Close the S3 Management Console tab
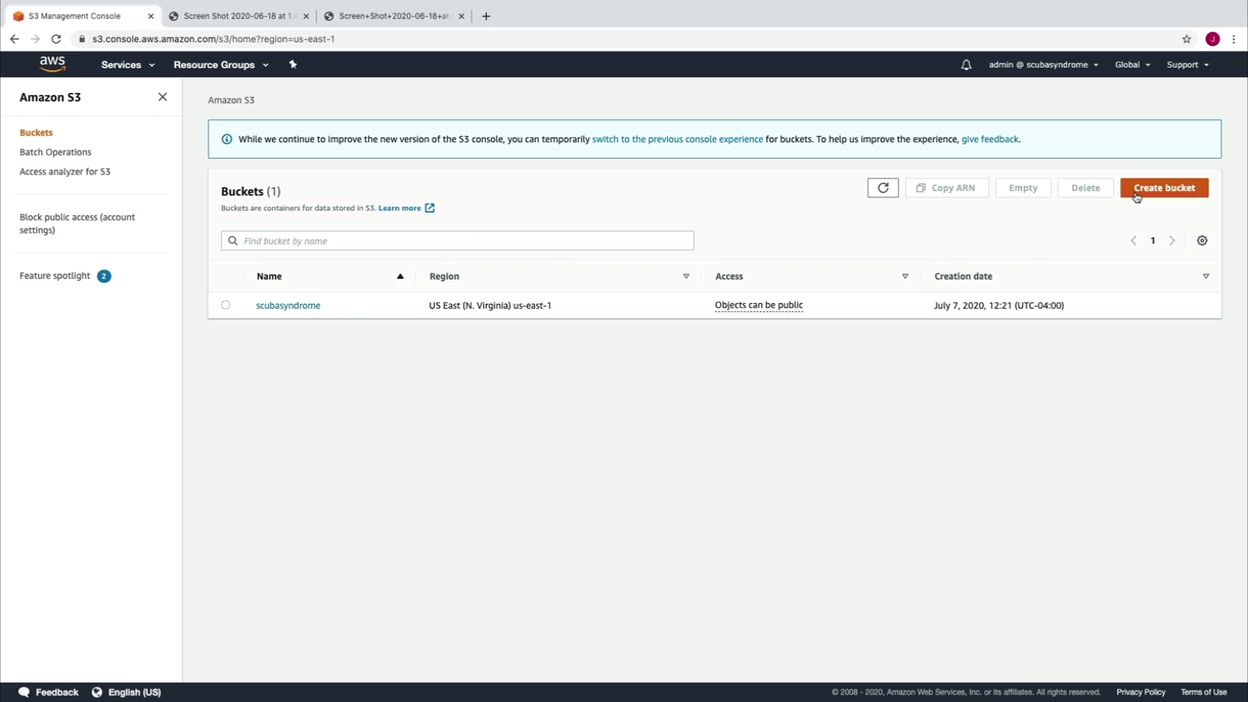1248x702 pixels. [151, 16]
